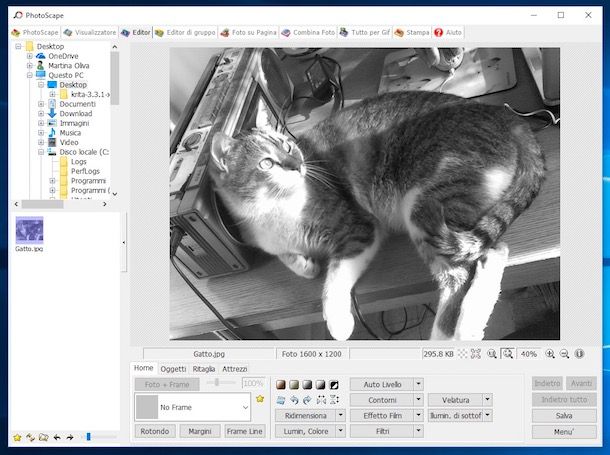Click dotted grid icon next to file size
Viewport: 610px width, 455px height.
click(462, 354)
